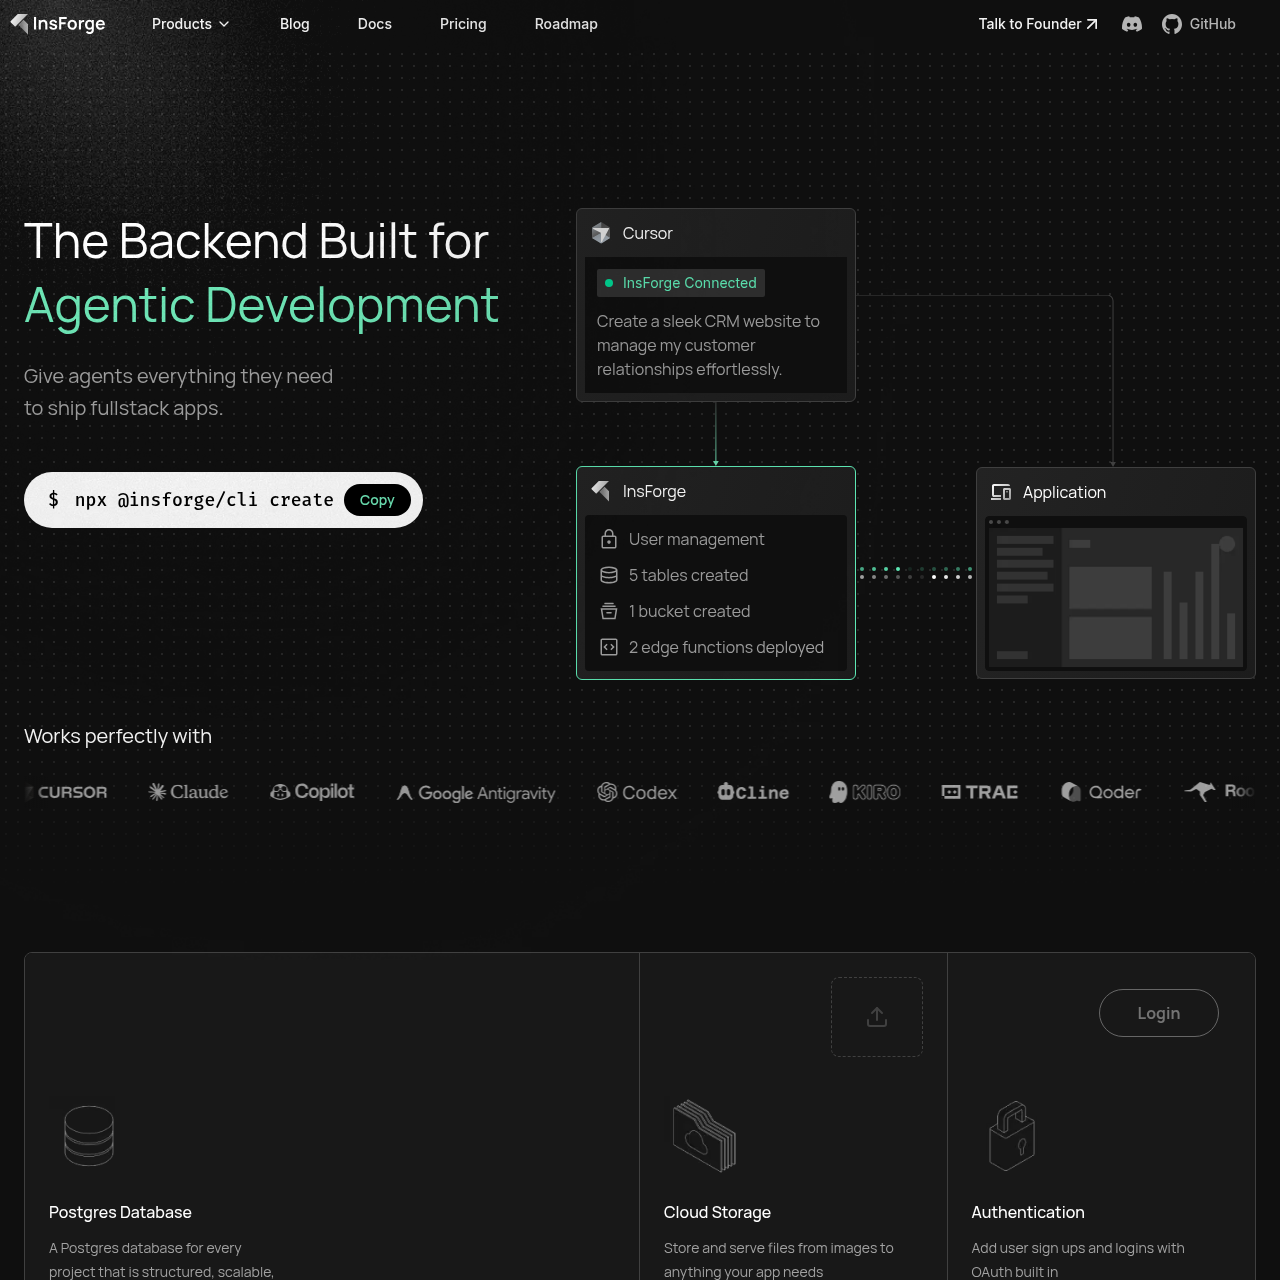The height and width of the screenshot is (1280, 1280).
Task: Click the Qoder logo
Action: [1101, 792]
